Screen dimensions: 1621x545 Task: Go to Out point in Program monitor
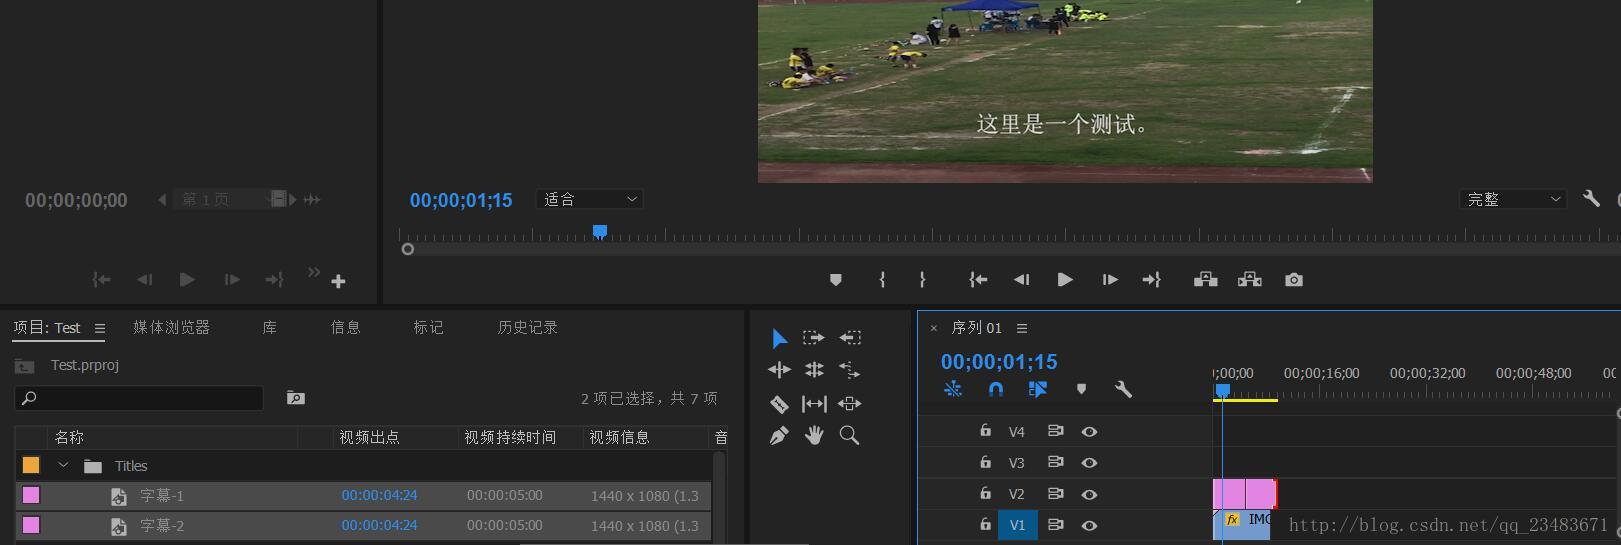click(1152, 280)
